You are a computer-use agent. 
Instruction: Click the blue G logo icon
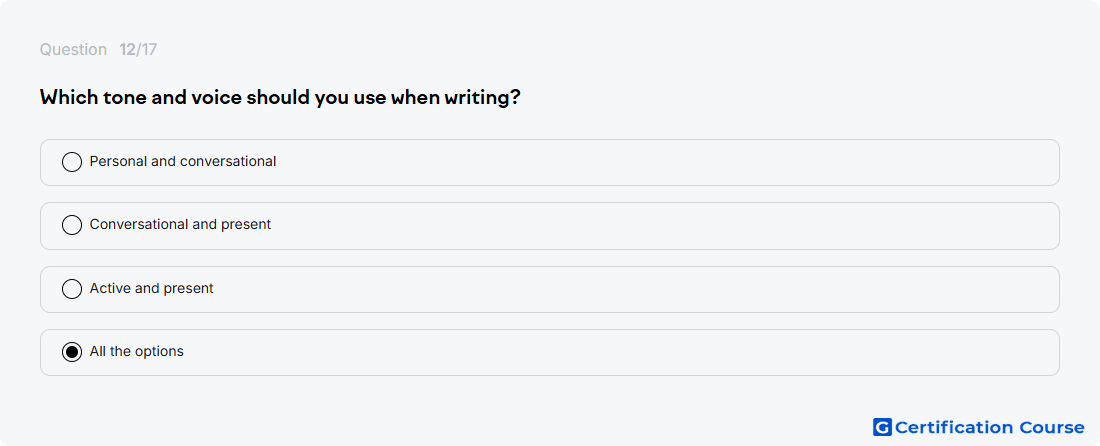tap(882, 427)
